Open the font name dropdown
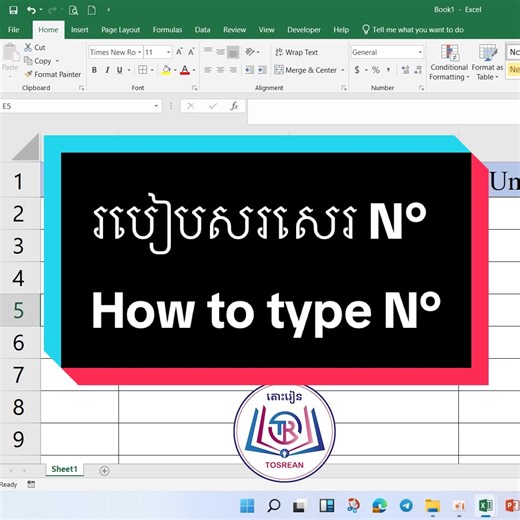Viewport: 520px width, 520px height. point(140,52)
